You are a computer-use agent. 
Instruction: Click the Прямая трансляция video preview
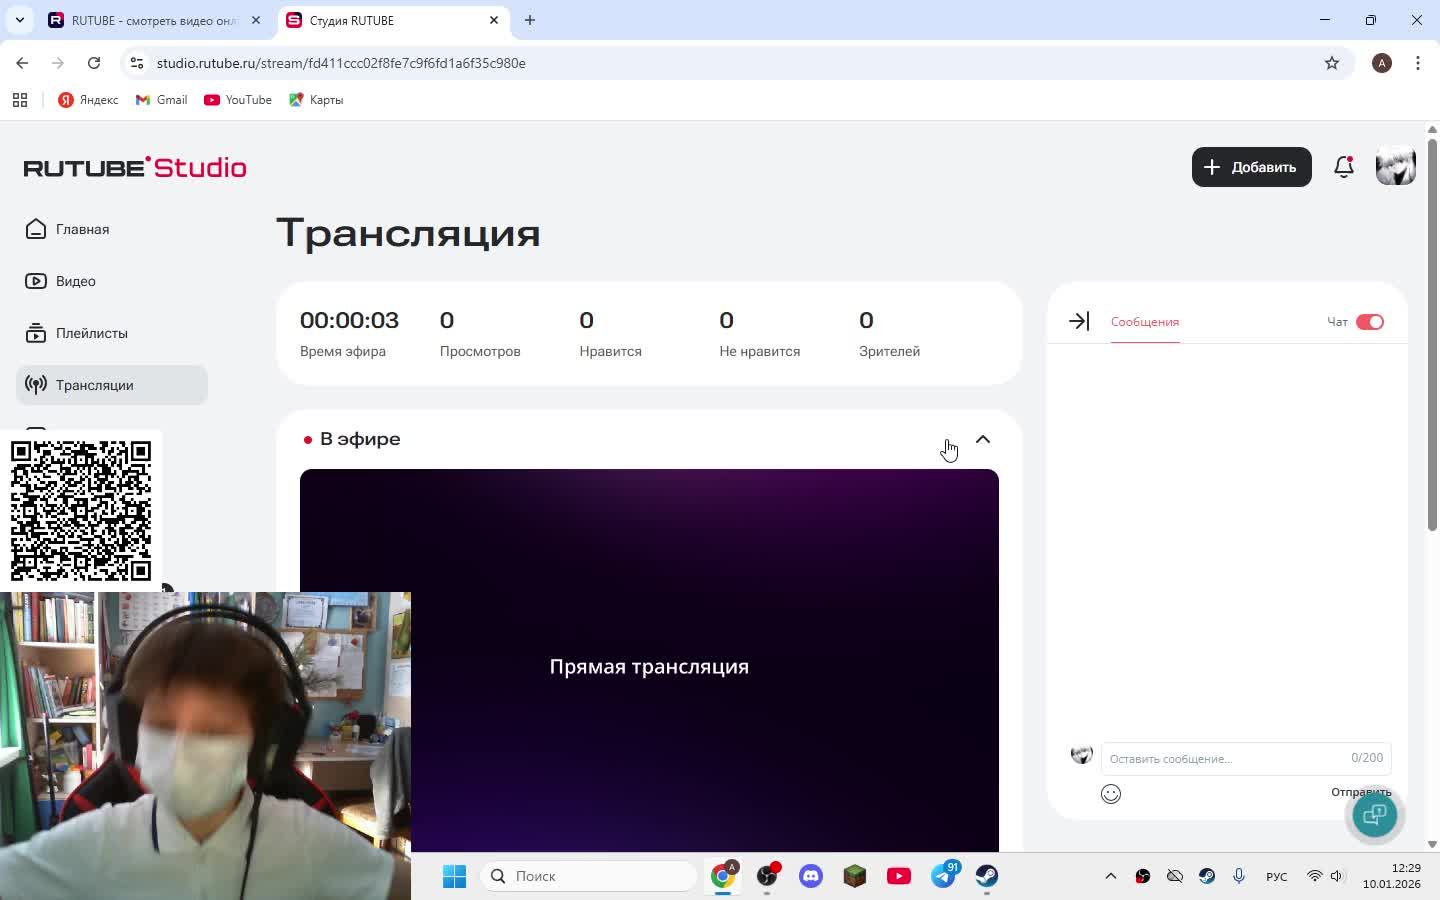649,660
